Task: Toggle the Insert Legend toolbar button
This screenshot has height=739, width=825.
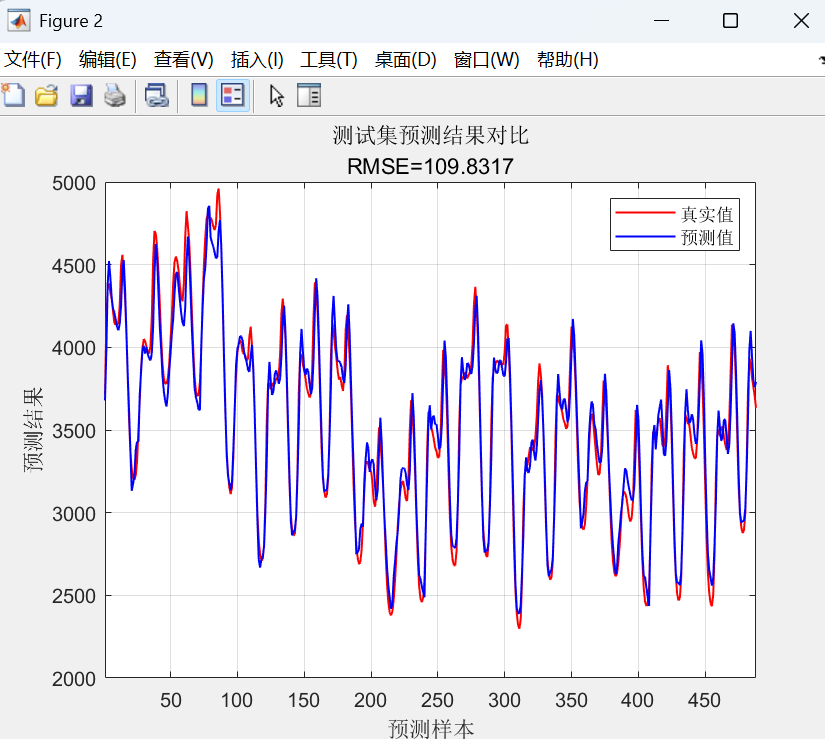Action: coord(233,96)
